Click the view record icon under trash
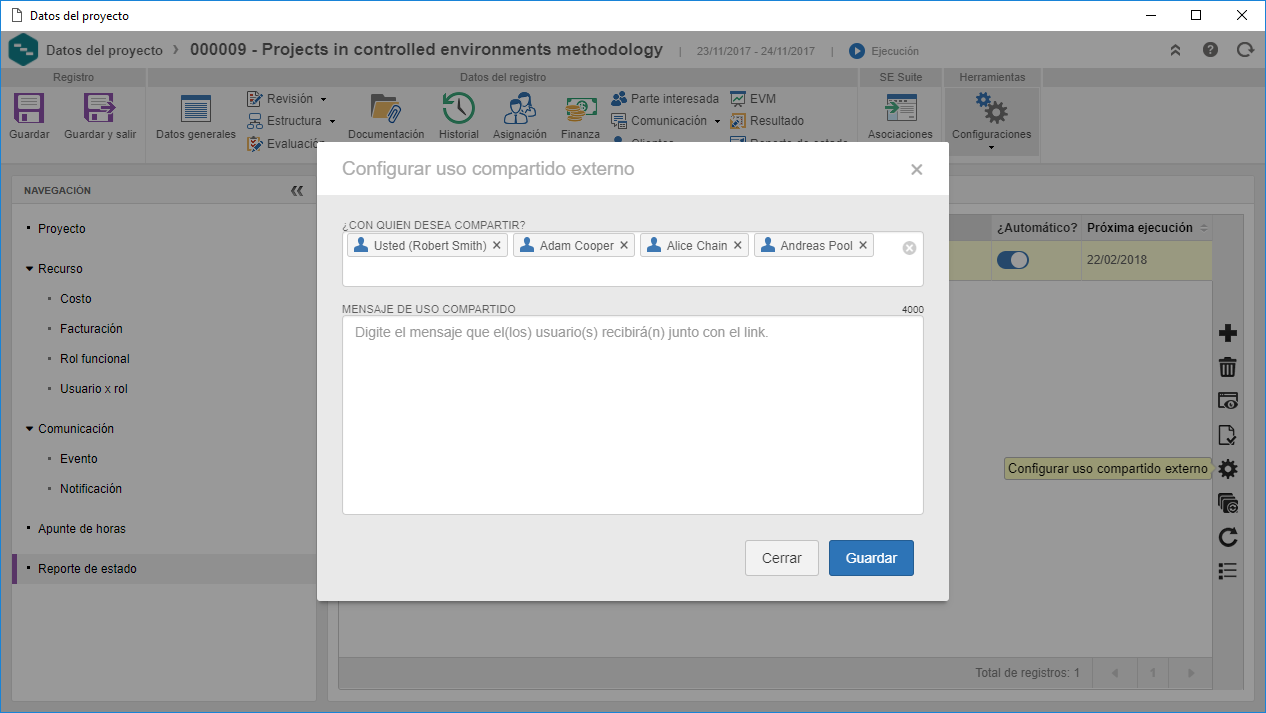The height and width of the screenshot is (713, 1266). pos(1228,401)
